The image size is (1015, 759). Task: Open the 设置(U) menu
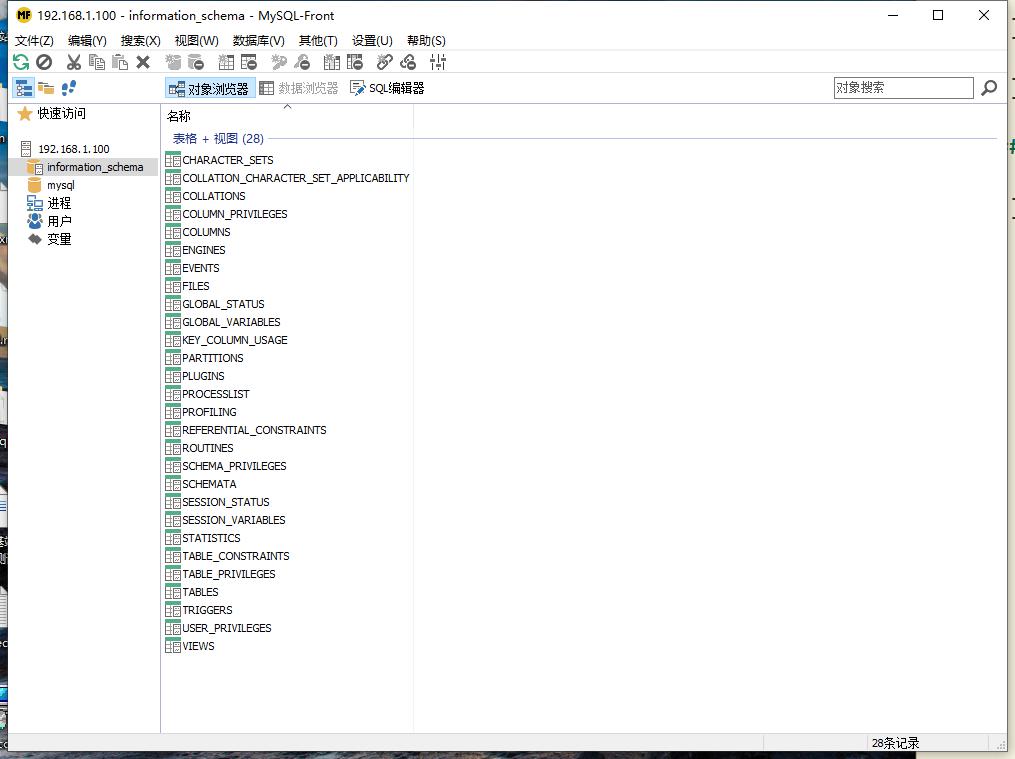(x=372, y=41)
